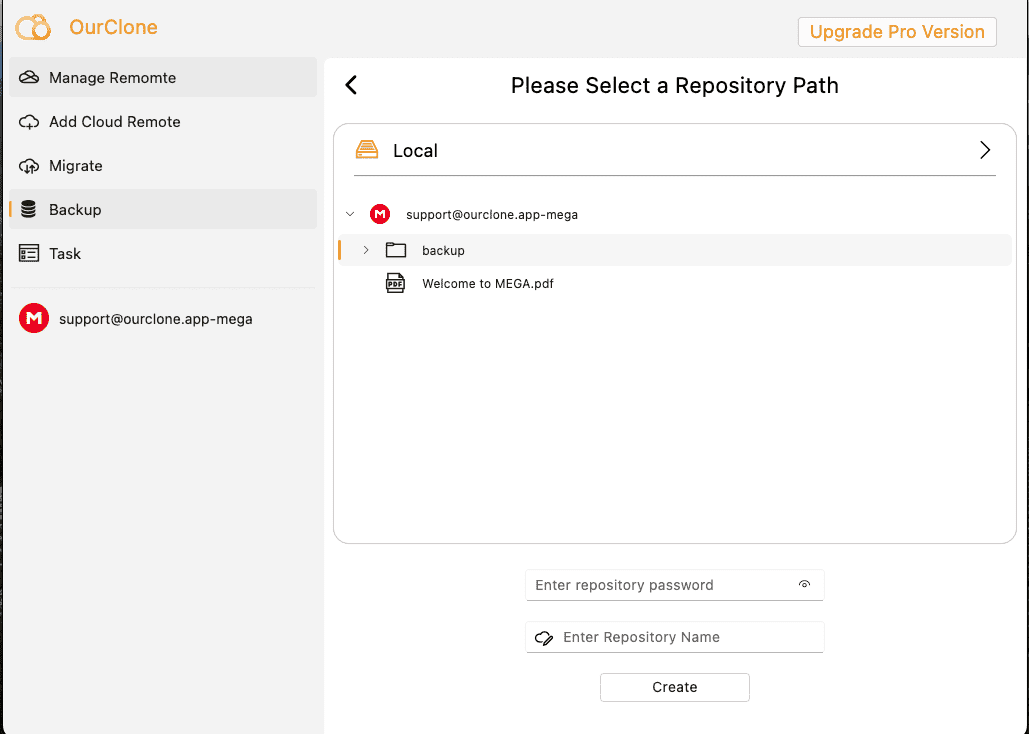Click the Manage Remomte cloud icon

pyautogui.click(x=29, y=77)
